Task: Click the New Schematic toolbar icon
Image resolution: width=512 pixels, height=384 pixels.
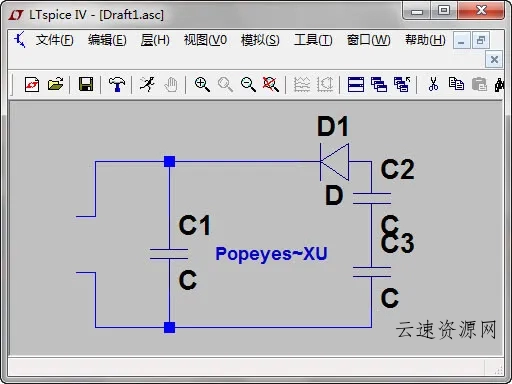Action: [32, 84]
